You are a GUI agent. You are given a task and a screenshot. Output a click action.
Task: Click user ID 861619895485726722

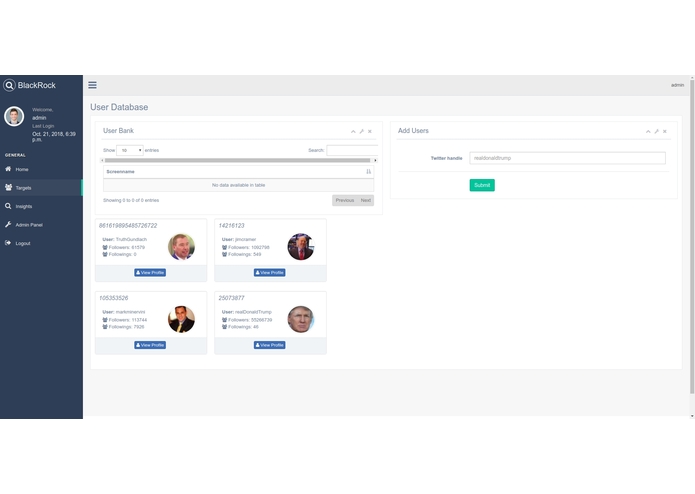coord(128,226)
